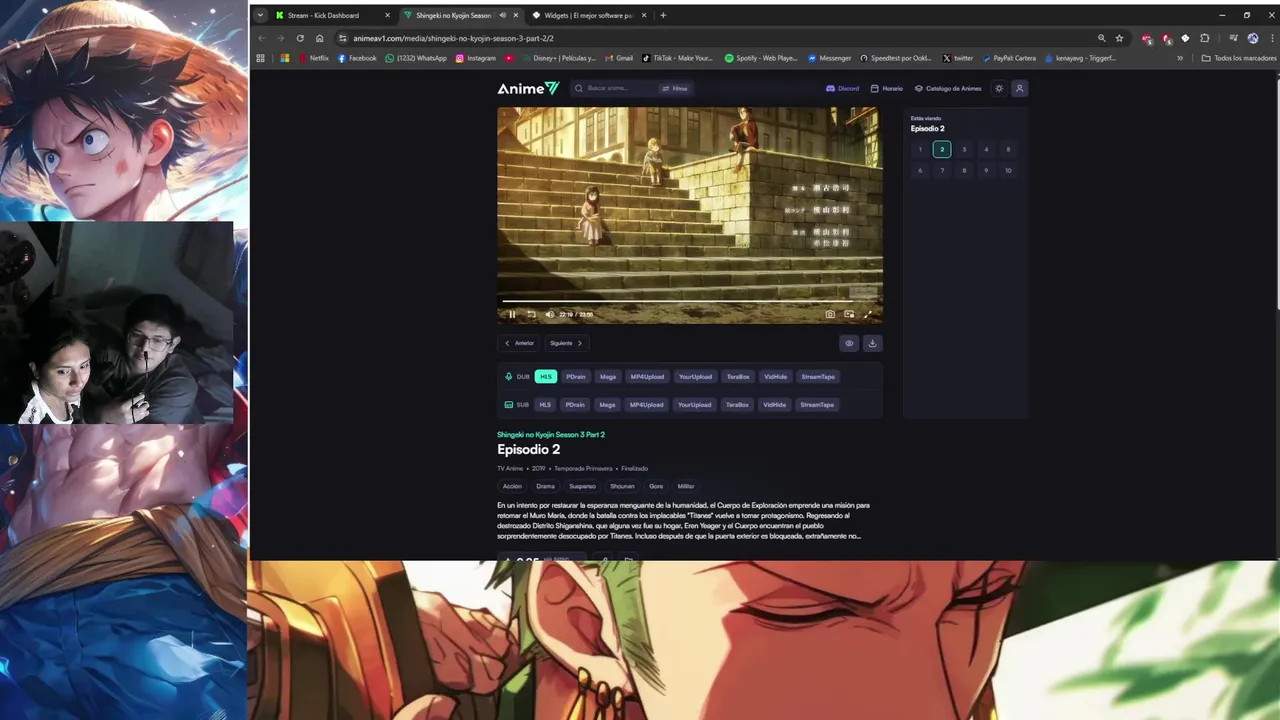This screenshot has width=1280, height=720.
Task: Bookmark this page with star icon
Action: (x=1119, y=38)
